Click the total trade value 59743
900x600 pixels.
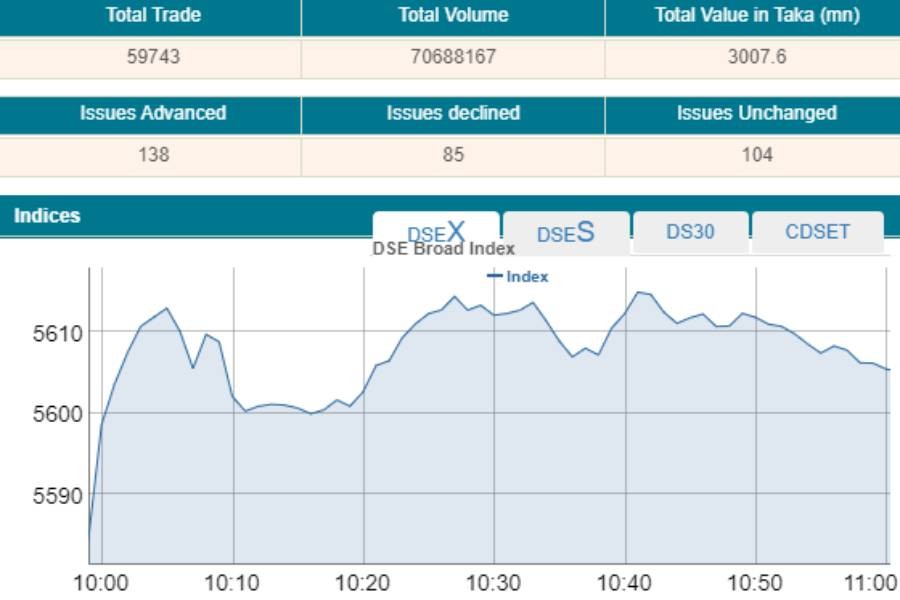click(x=153, y=57)
